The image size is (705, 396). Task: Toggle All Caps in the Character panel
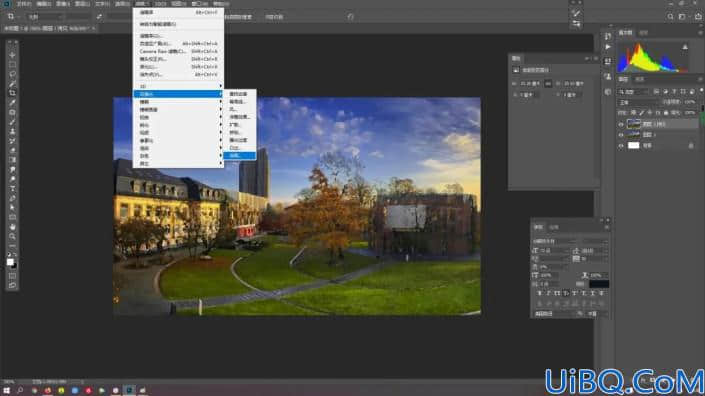pyautogui.click(x=558, y=293)
